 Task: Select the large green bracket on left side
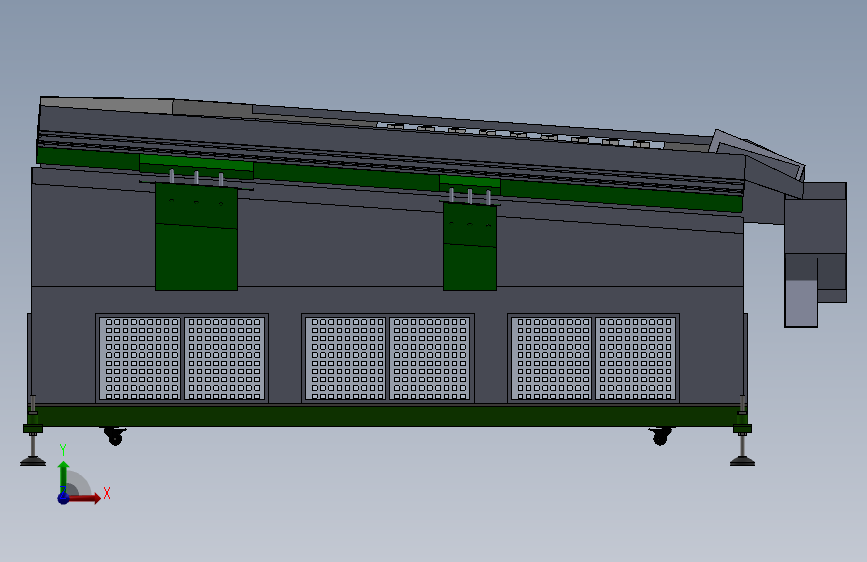coord(196,237)
